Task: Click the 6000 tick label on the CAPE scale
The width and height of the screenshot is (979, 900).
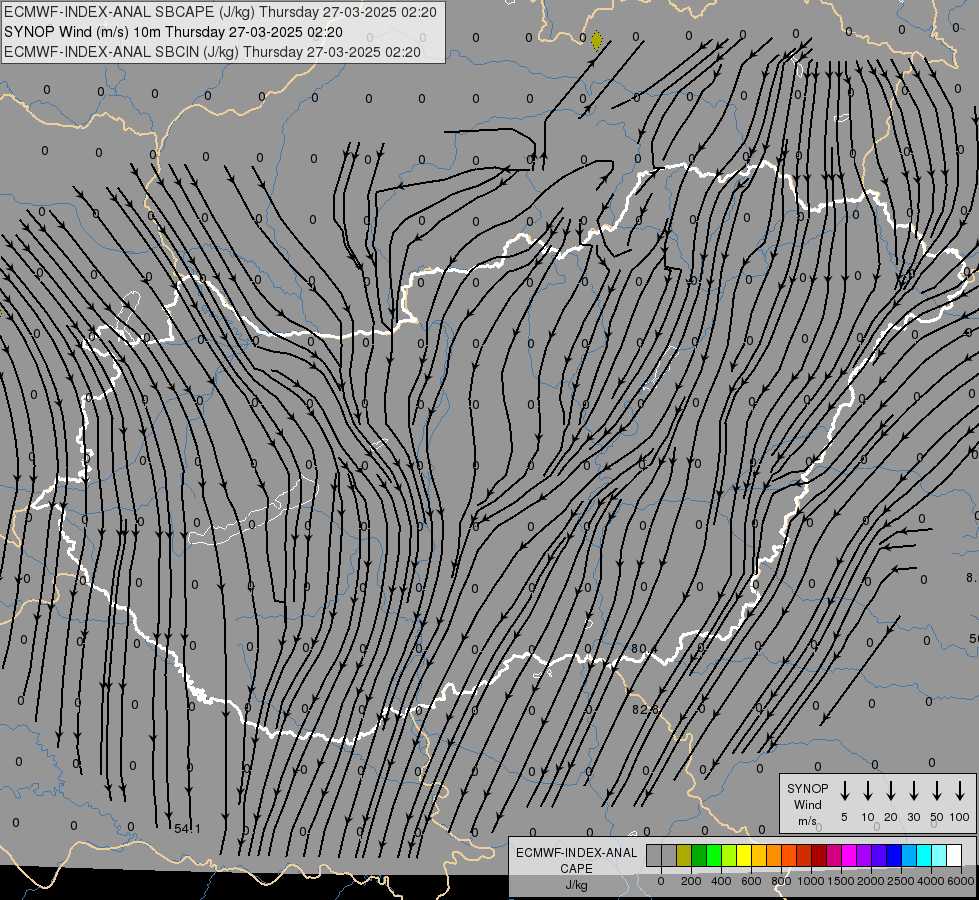Action: click(x=961, y=881)
